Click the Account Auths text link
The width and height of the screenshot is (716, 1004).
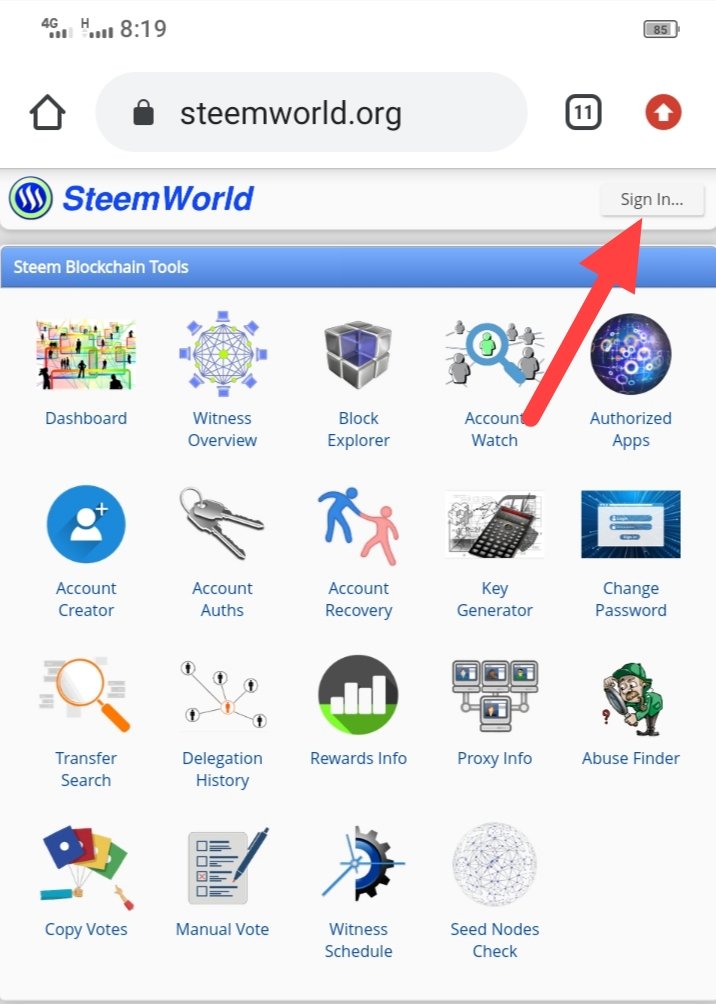click(222, 599)
